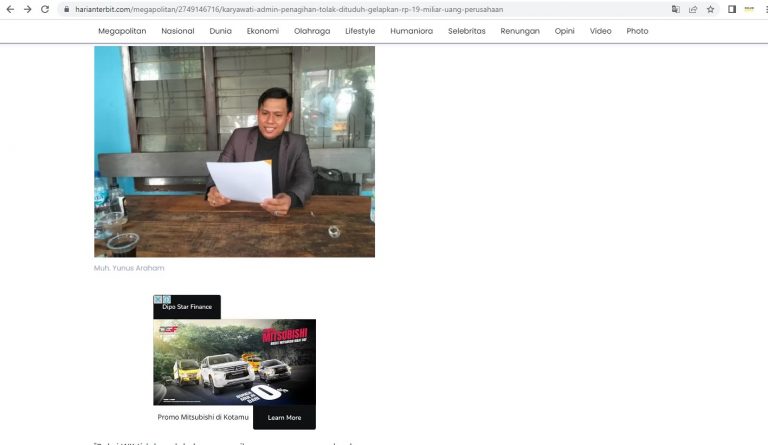Open the Selebritas section
Image resolution: width=768 pixels, height=445 pixels.
[466, 31]
